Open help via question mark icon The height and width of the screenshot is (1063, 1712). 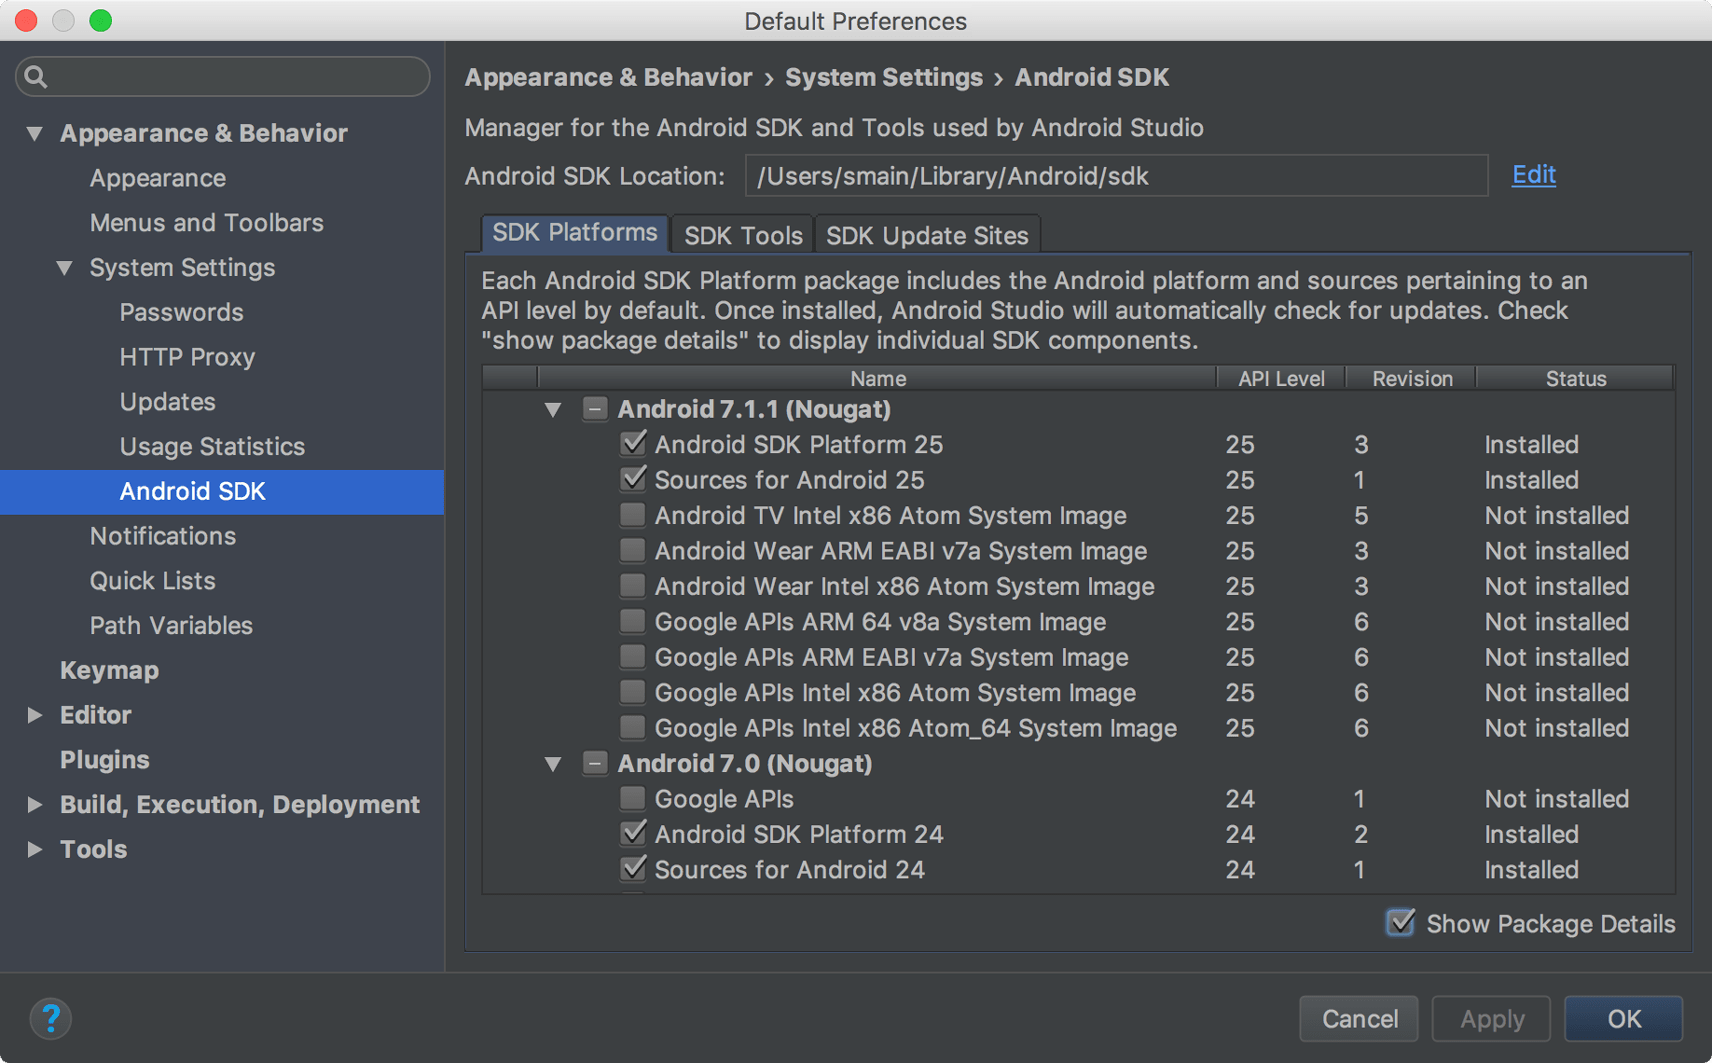[x=51, y=1018]
